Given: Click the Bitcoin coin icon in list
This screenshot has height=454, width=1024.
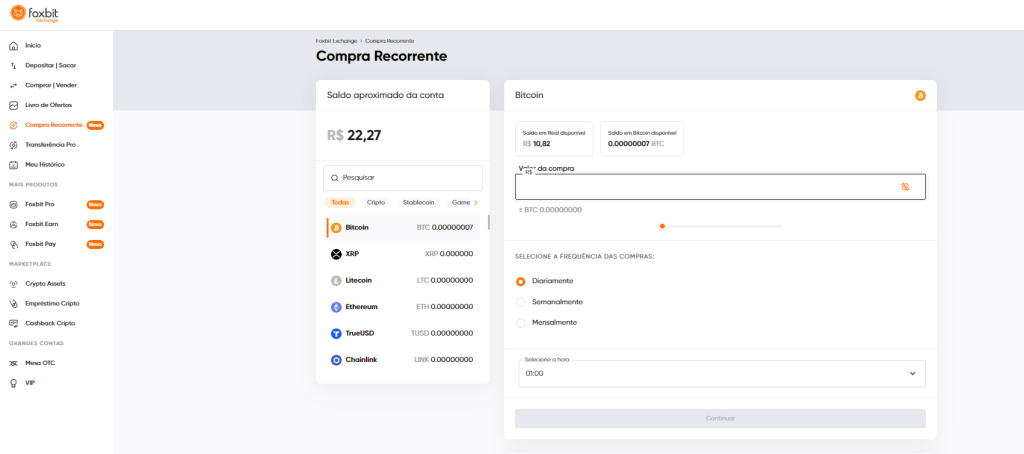Looking at the screenshot, I should [336, 228].
